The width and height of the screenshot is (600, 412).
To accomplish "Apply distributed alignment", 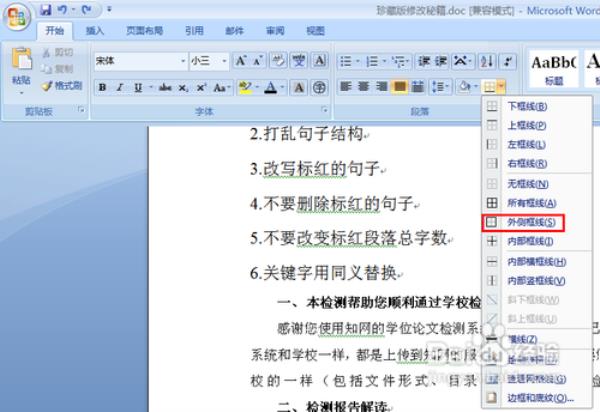I will 417,87.
